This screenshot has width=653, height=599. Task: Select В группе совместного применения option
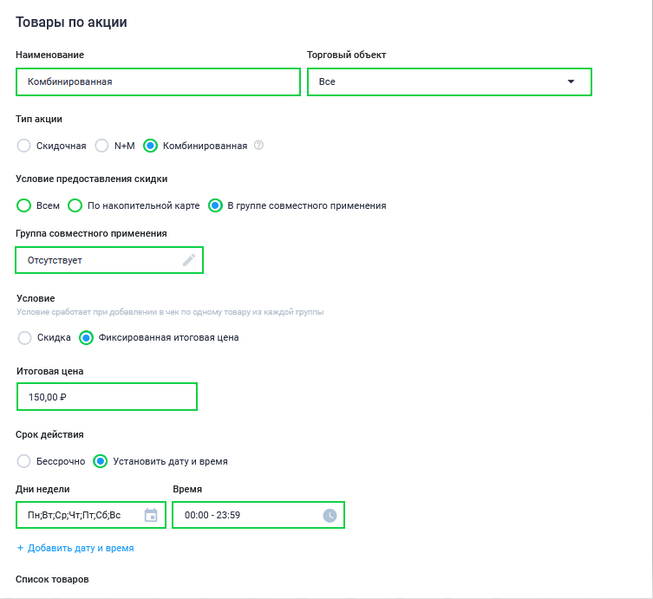pos(215,205)
